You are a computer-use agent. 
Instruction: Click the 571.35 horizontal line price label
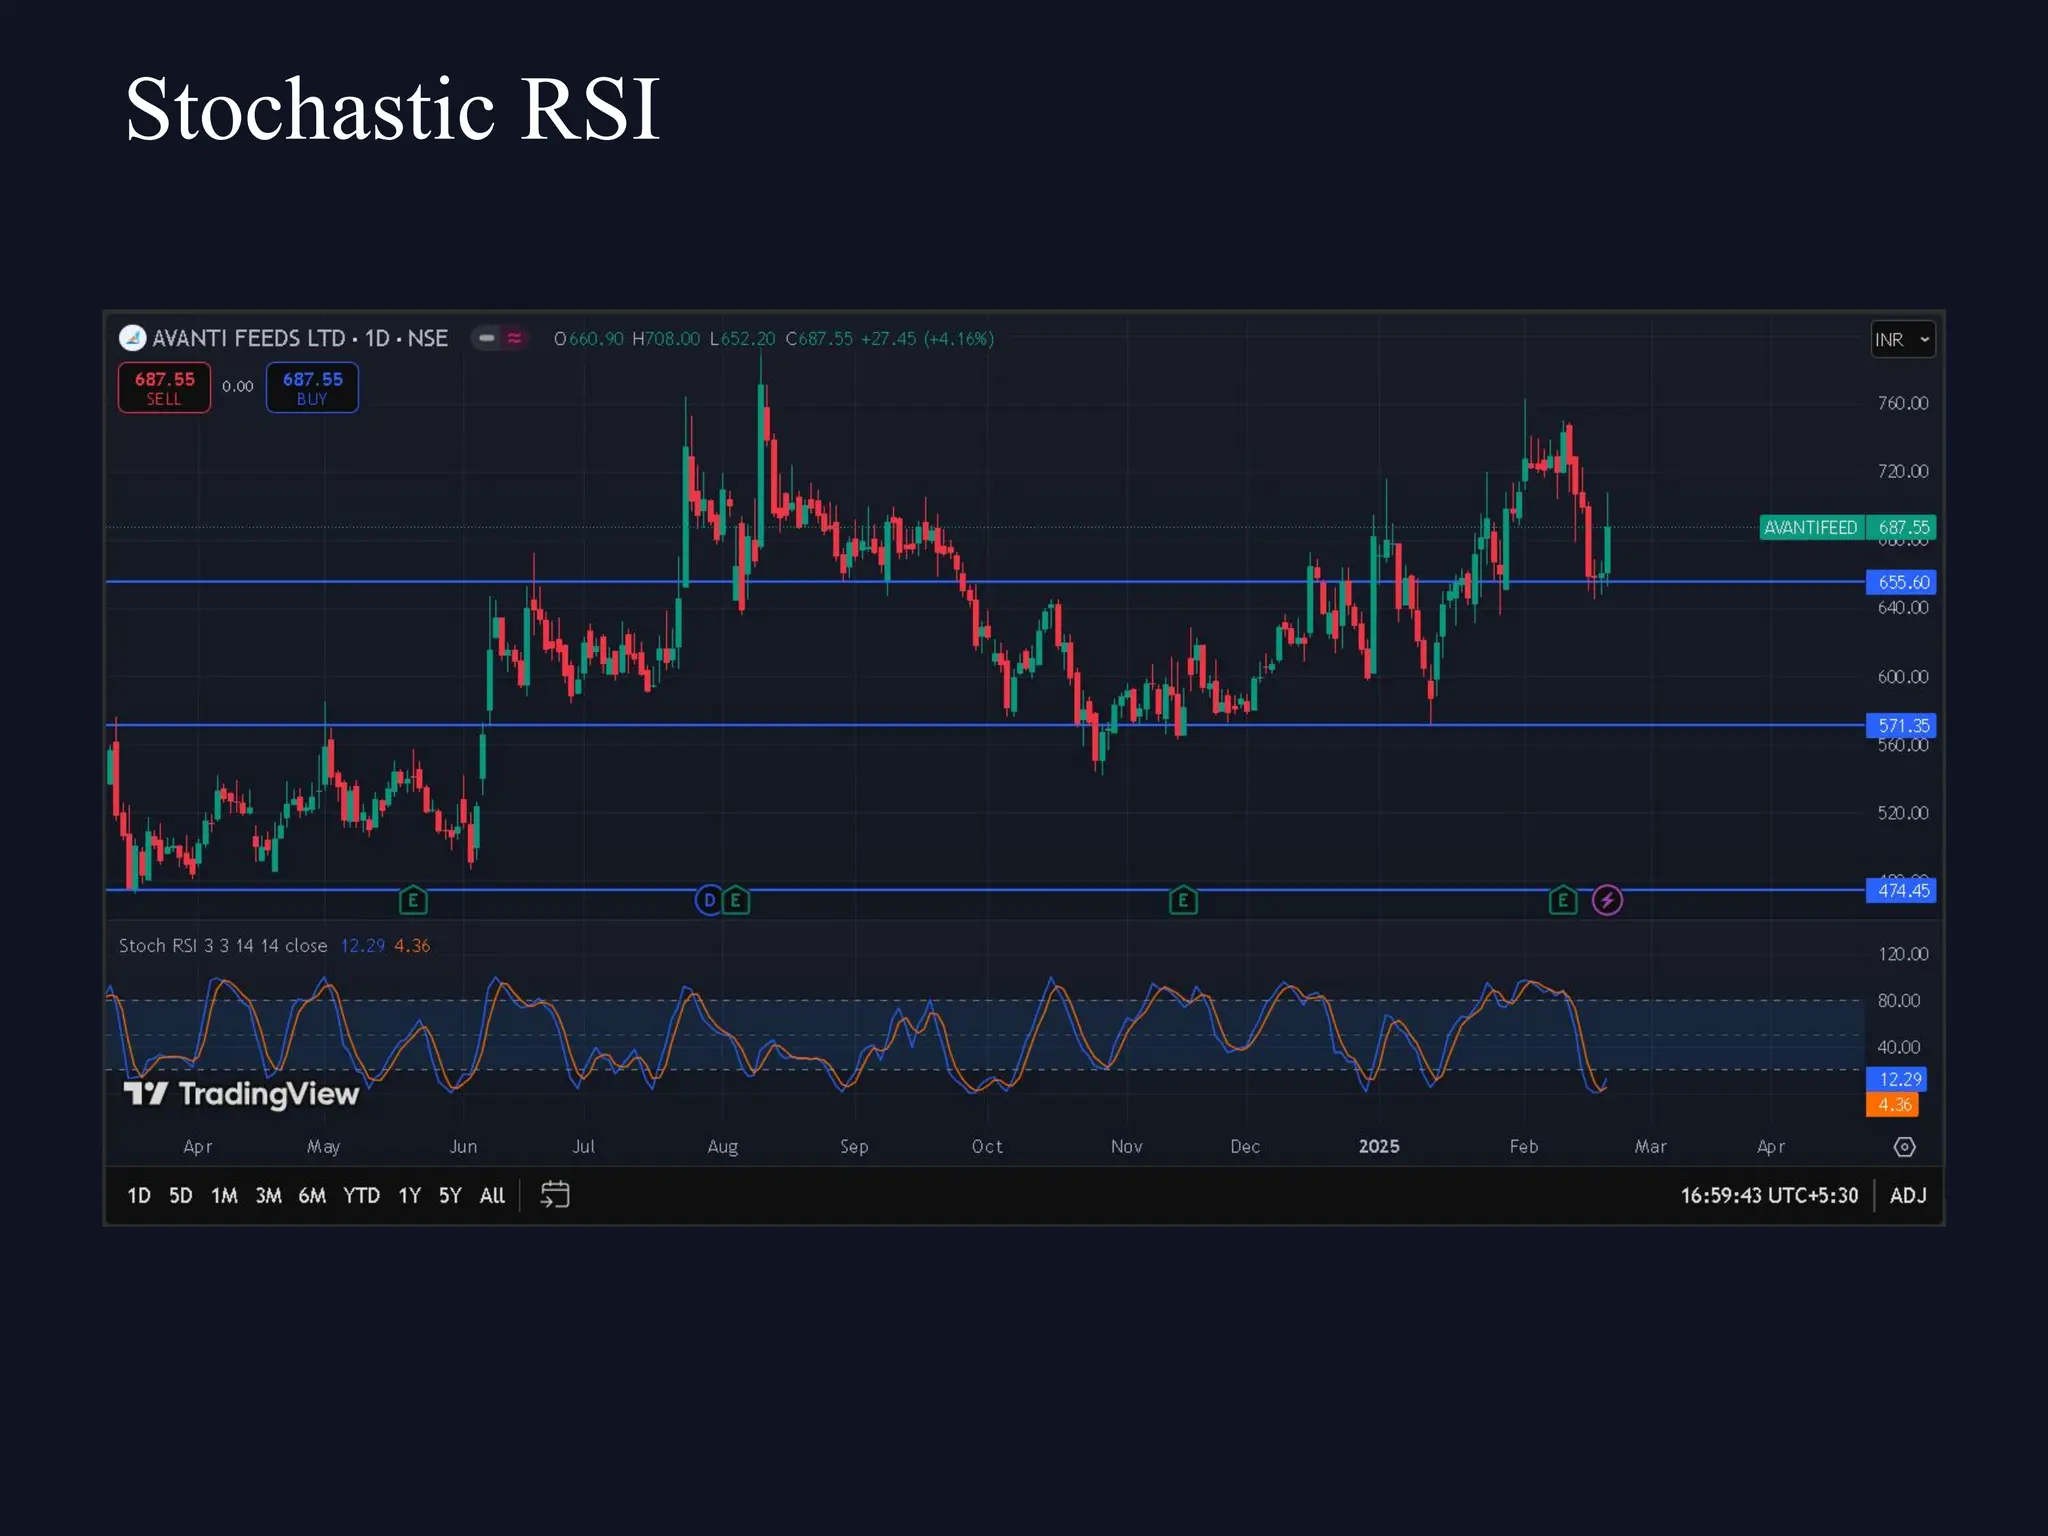(1902, 725)
